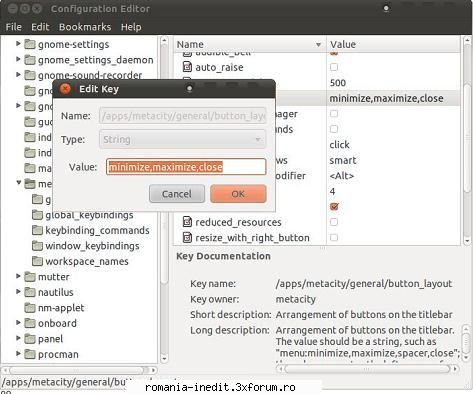Click the reduced_resources key icon

tap(187, 222)
